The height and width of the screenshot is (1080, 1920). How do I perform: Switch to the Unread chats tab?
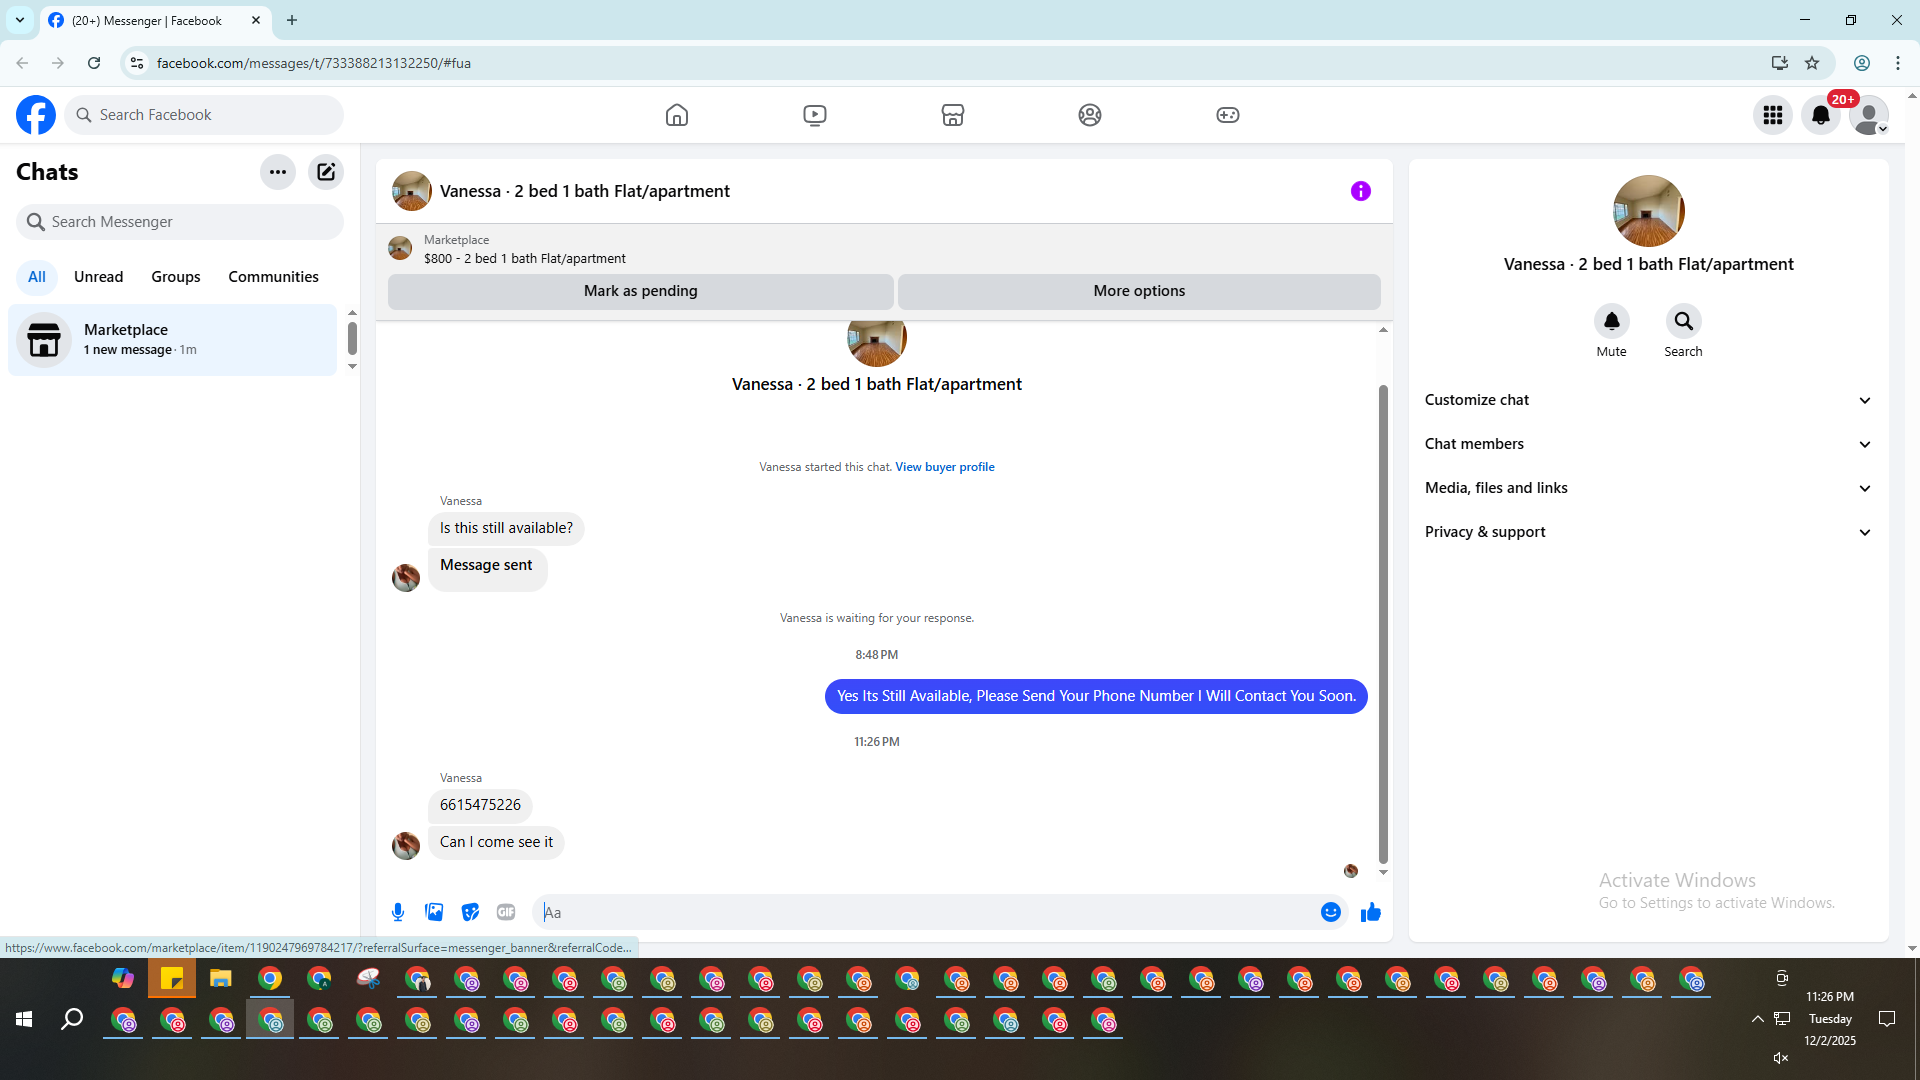[x=98, y=277]
